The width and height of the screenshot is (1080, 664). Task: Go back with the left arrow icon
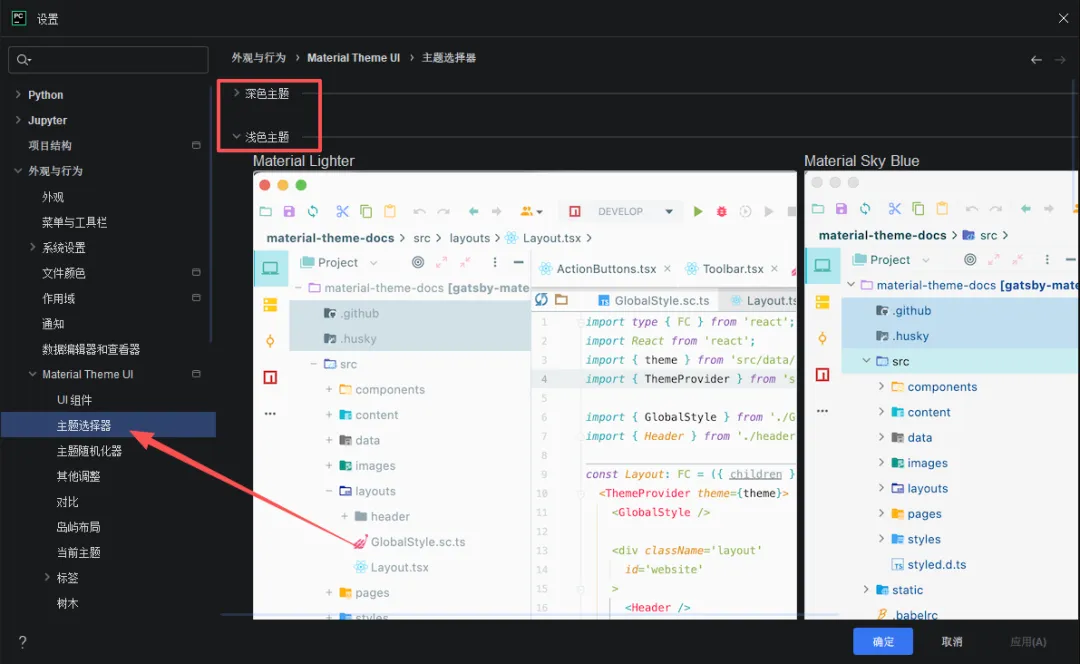point(1036,60)
